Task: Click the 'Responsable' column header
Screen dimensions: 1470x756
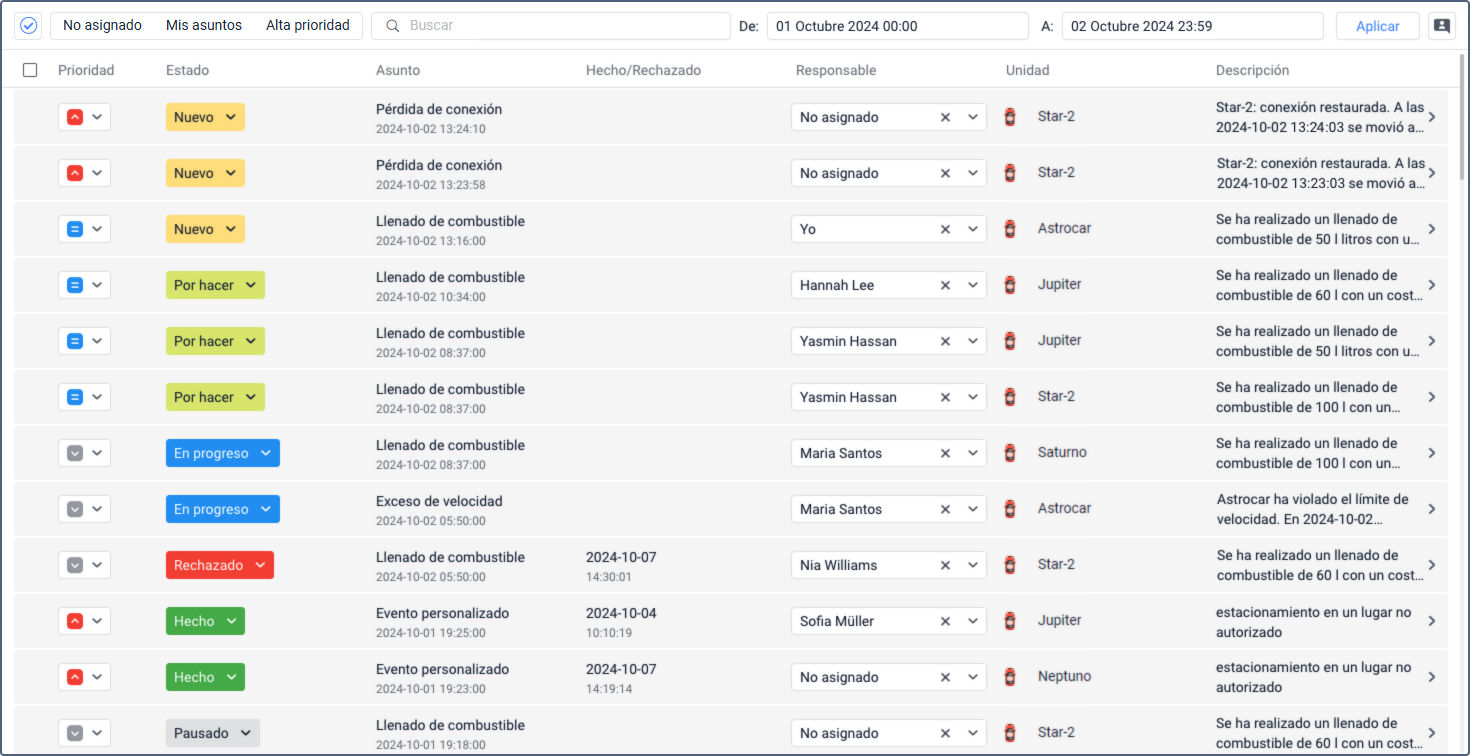Action: pyautogui.click(x=836, y=70)
